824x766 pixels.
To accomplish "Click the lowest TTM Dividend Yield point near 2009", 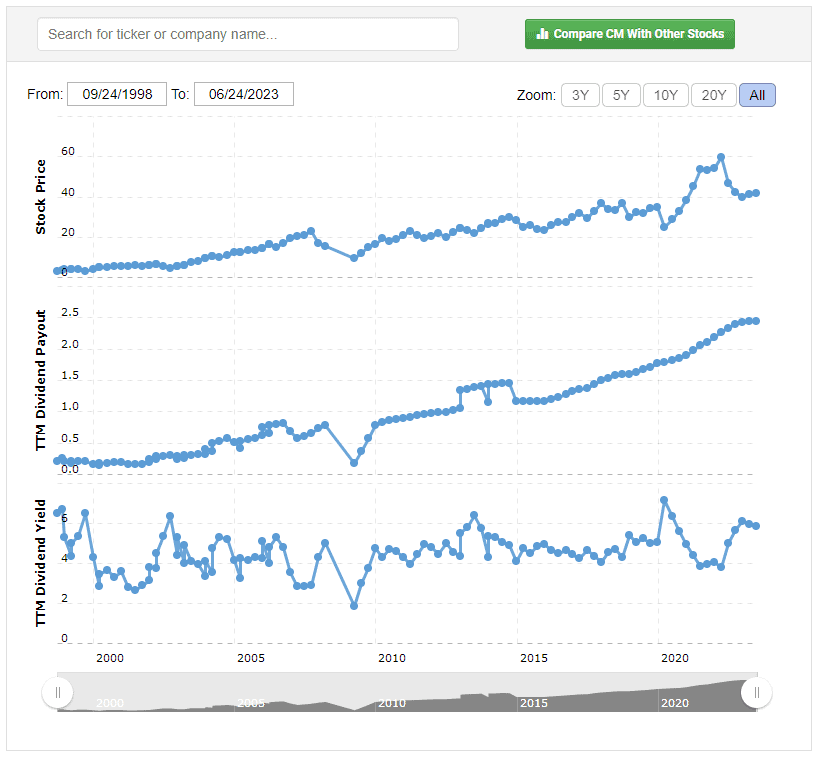I will (354, 606).
